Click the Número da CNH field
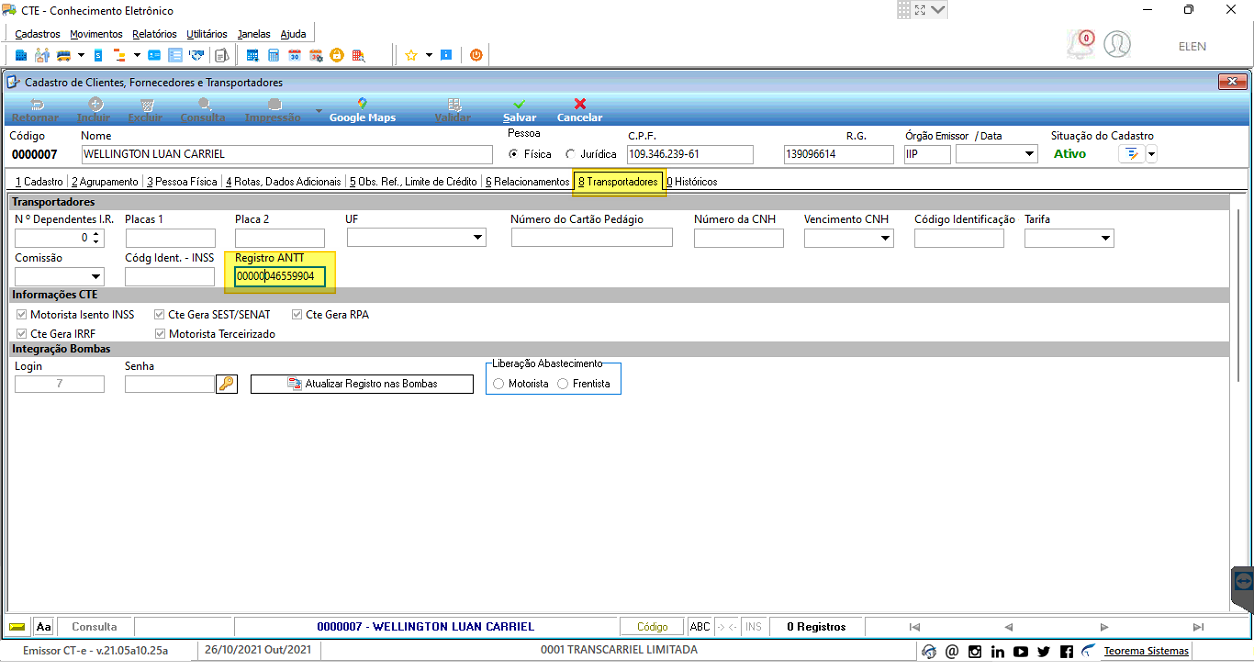The height and width of the screenshot is (662, 1254). [x=739, y=238]
